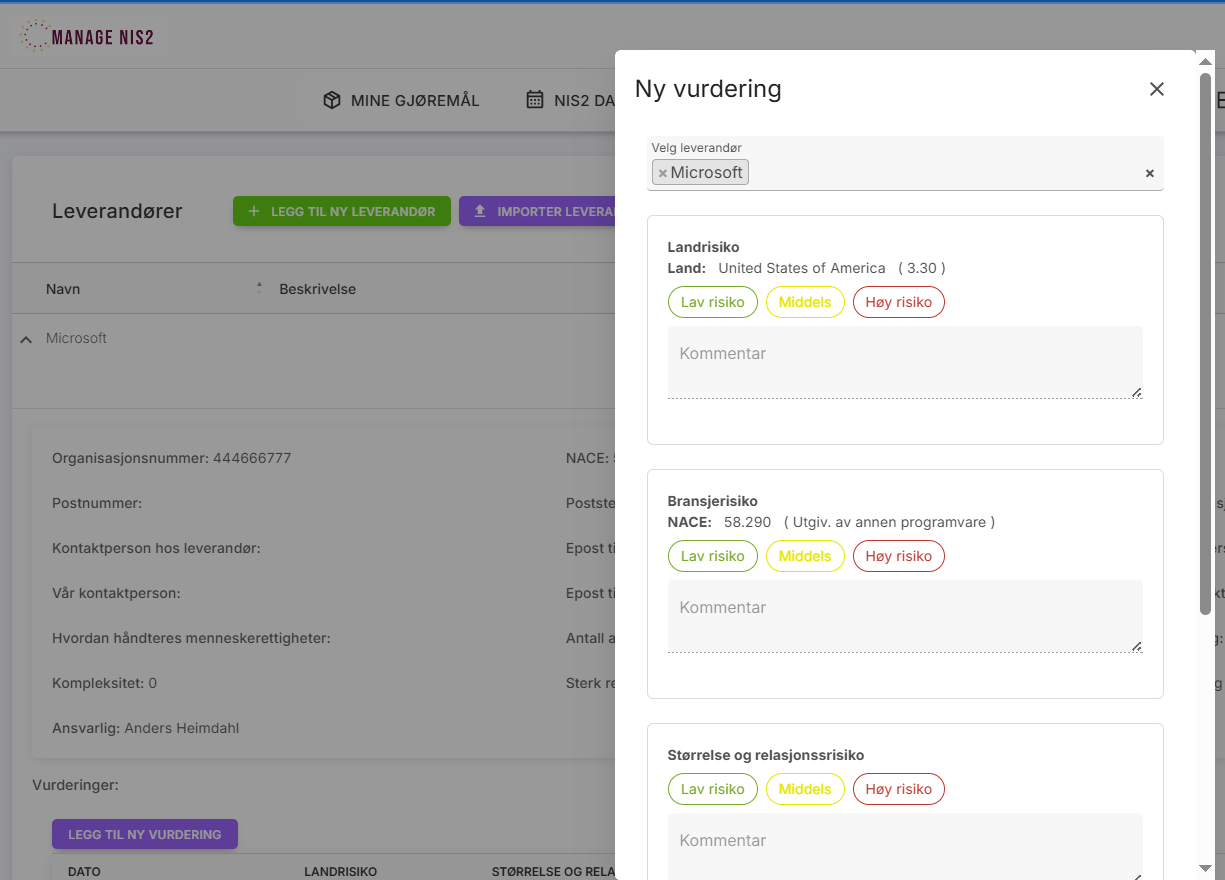Select Middels for Landrisiko
Viewport: 1225px width, 880px height.
tap(805, 302)
